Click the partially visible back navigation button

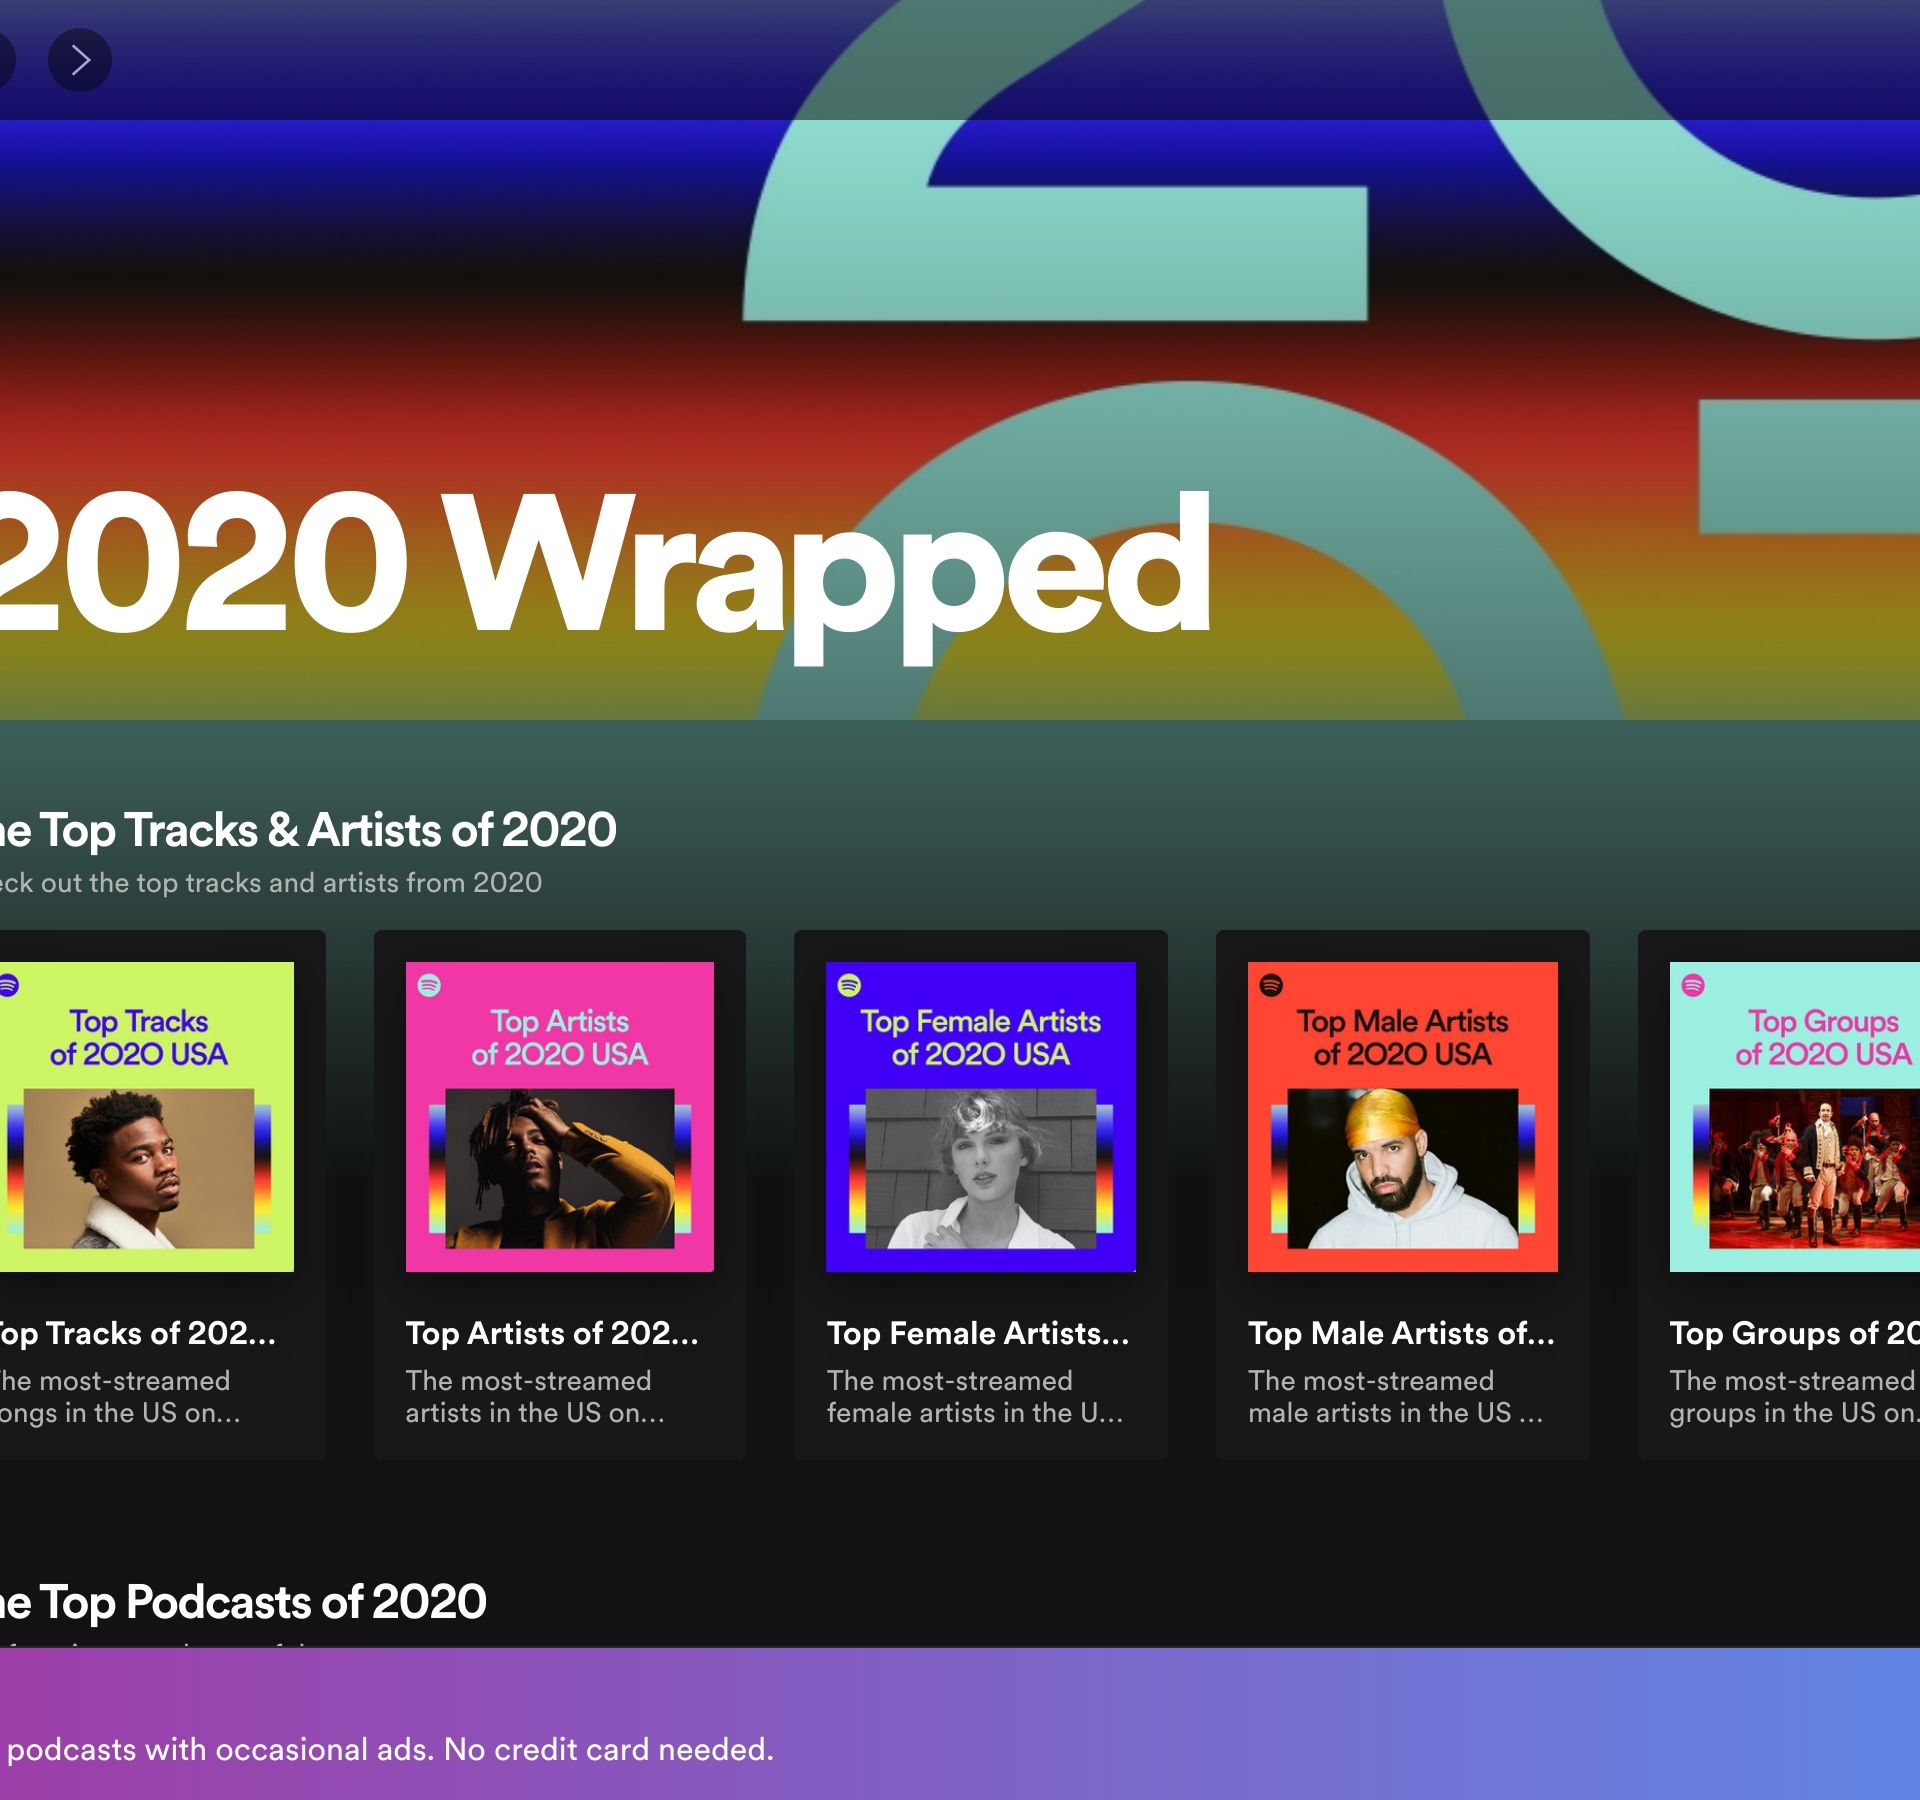coord(5,60)
